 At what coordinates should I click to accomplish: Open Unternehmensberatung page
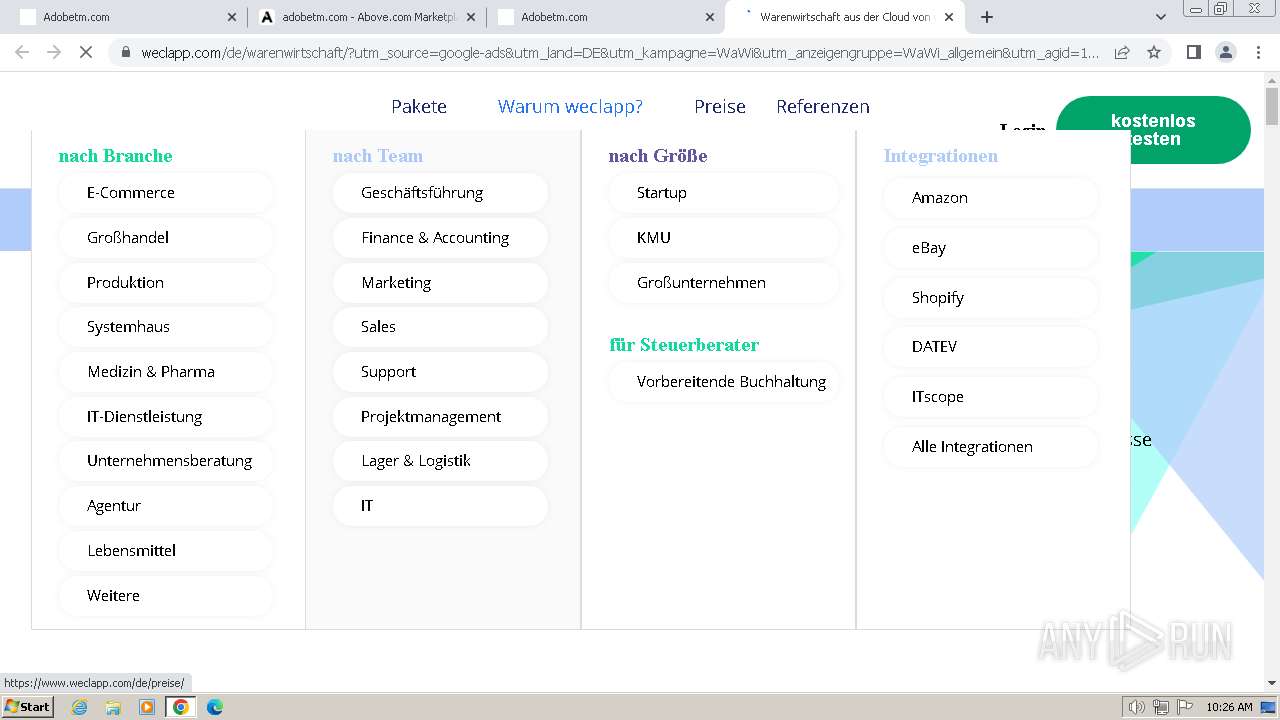[166, 461]
